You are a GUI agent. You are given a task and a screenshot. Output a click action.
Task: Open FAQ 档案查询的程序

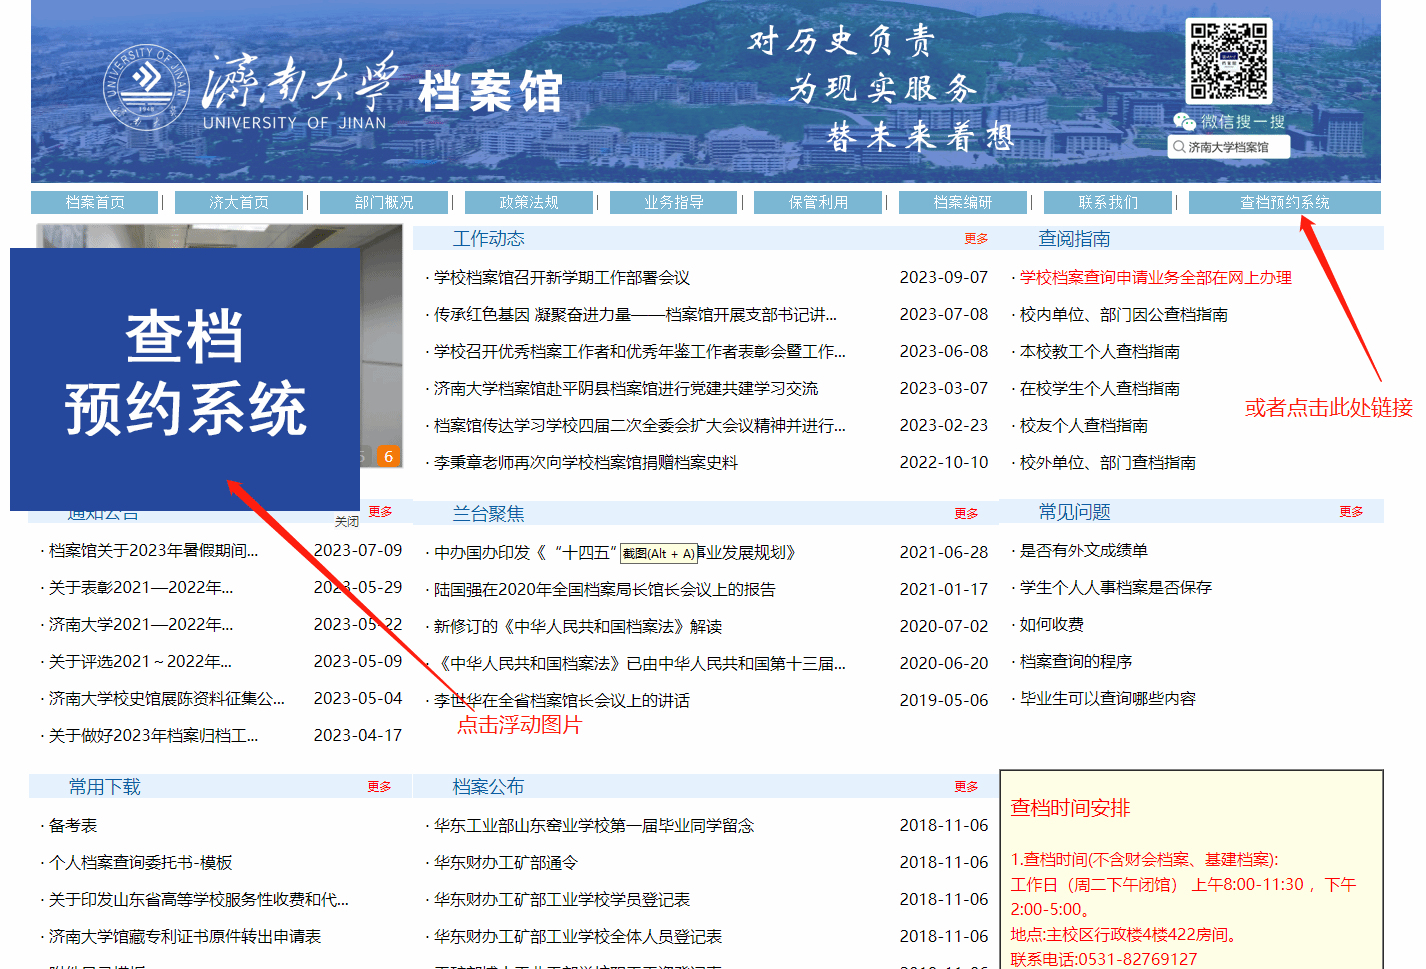pos(1076,661)
